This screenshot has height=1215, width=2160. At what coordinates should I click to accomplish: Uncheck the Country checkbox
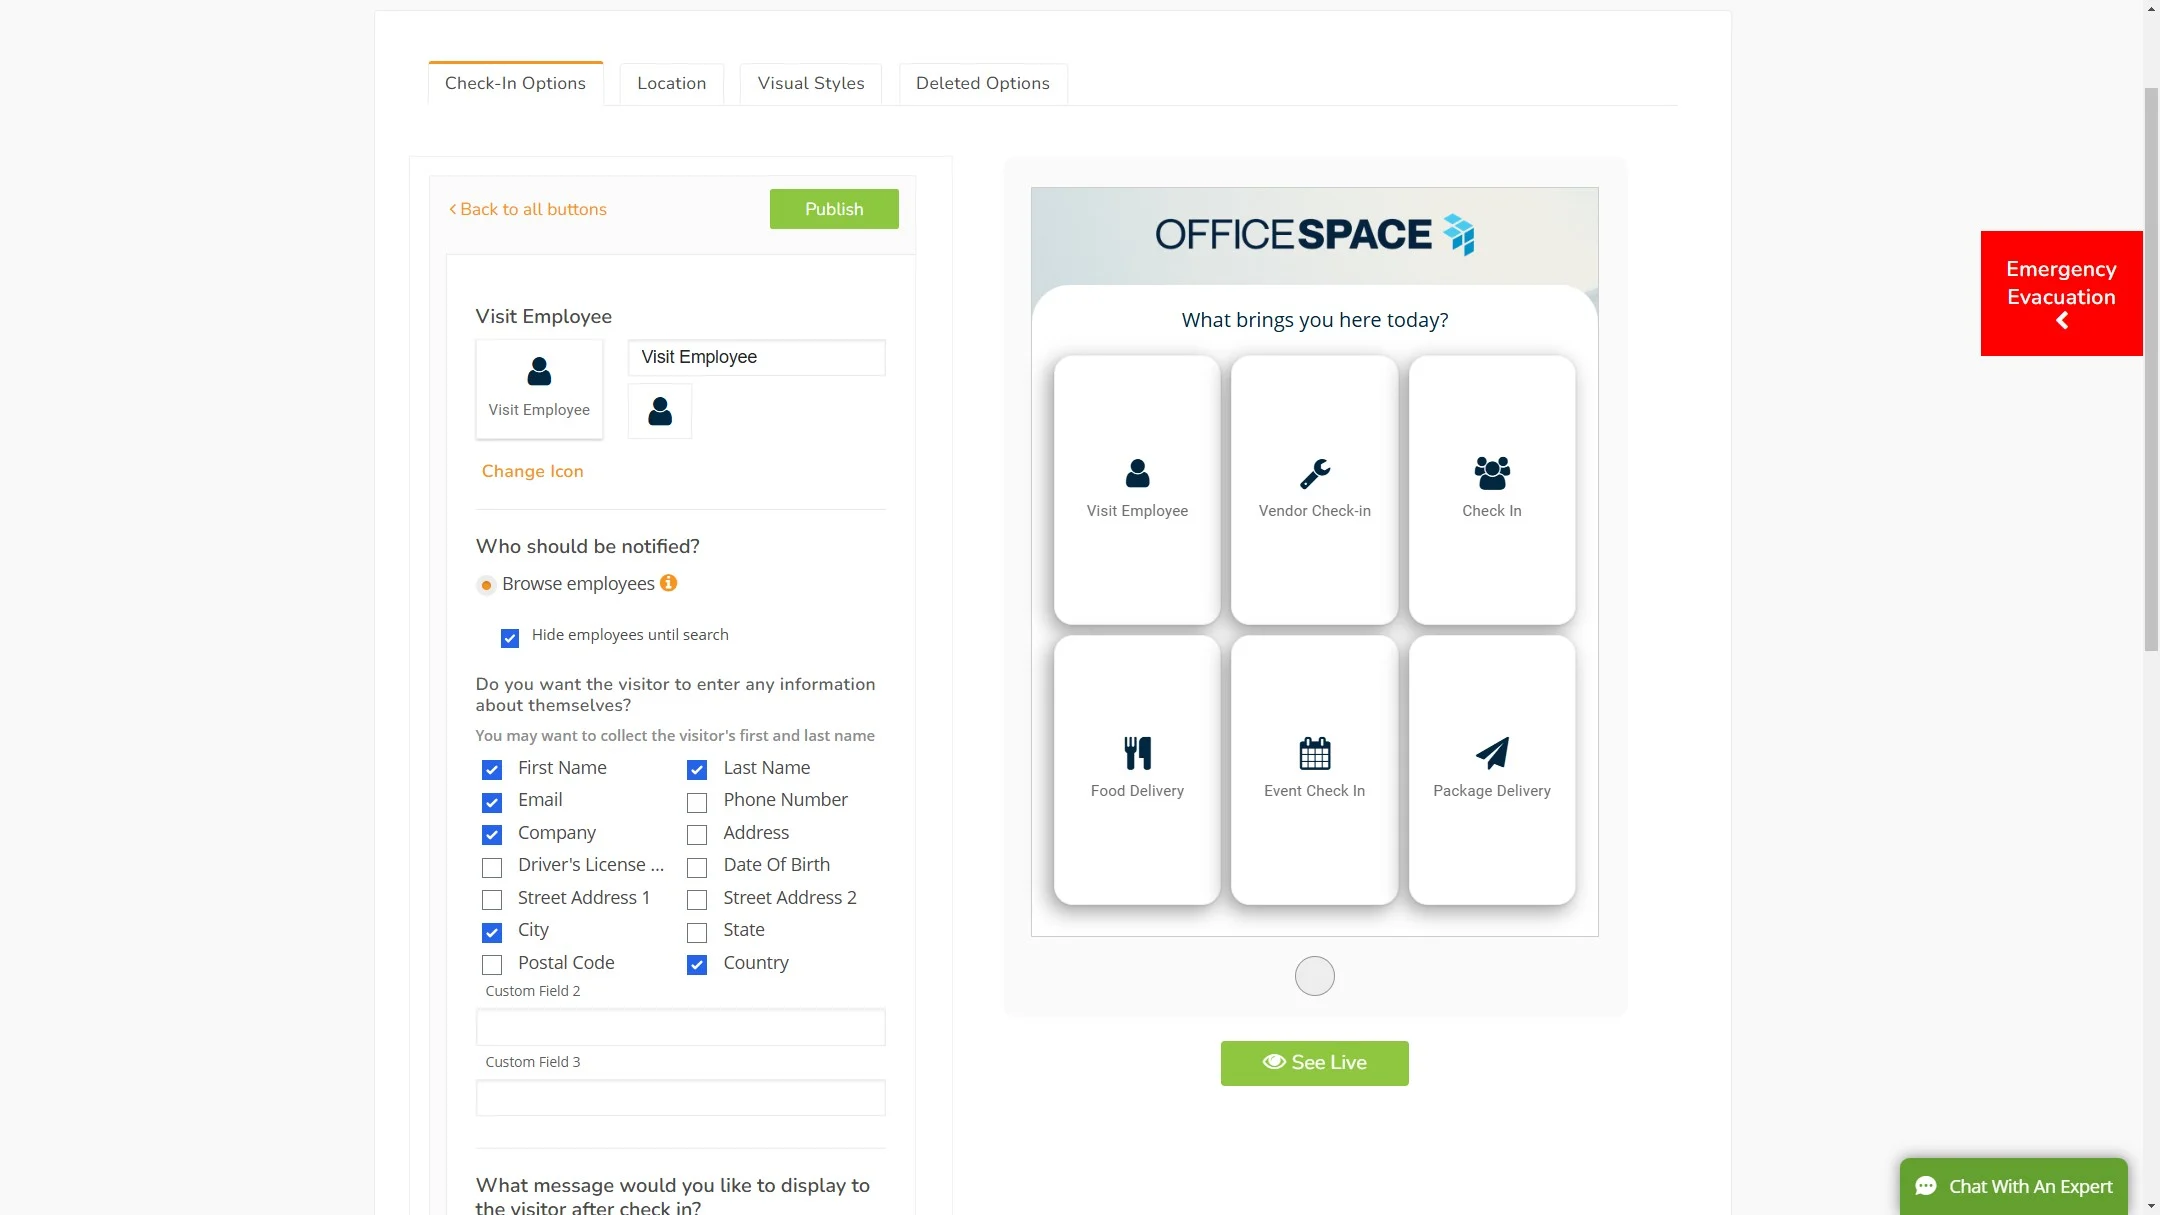click(x=697, y=965)
